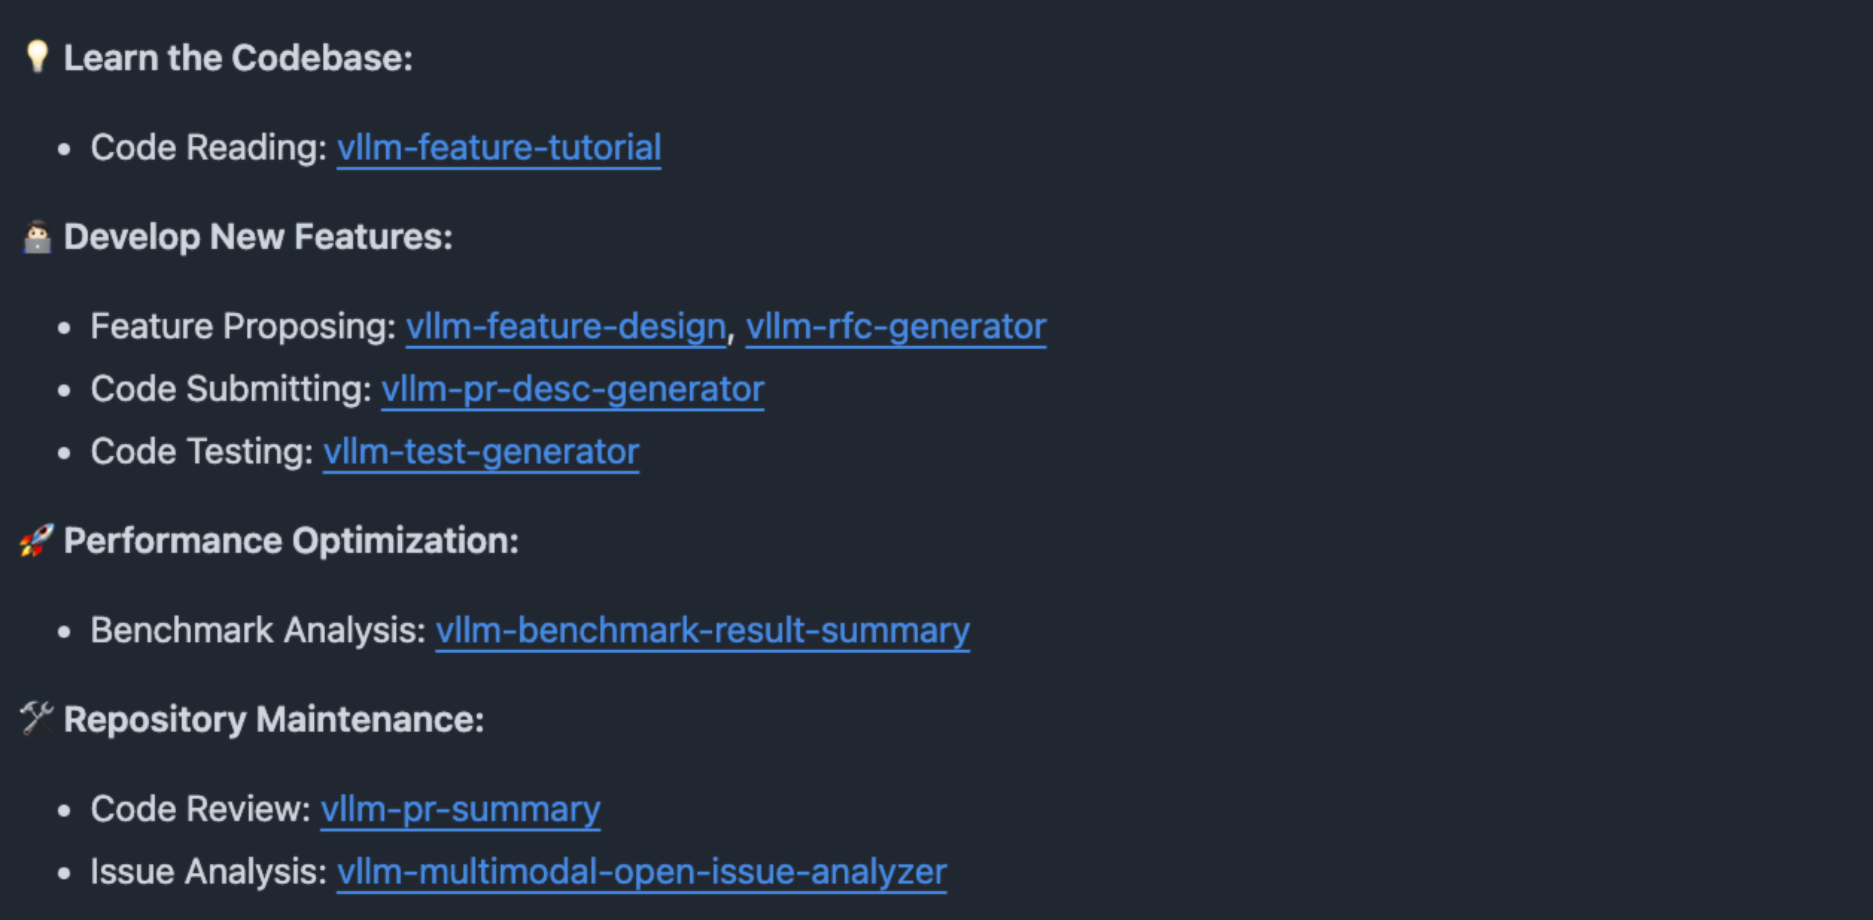Click the "Repository Maintenance:" heading
The width and height of the screenshot is (1873, 920).
coord(274,720)
